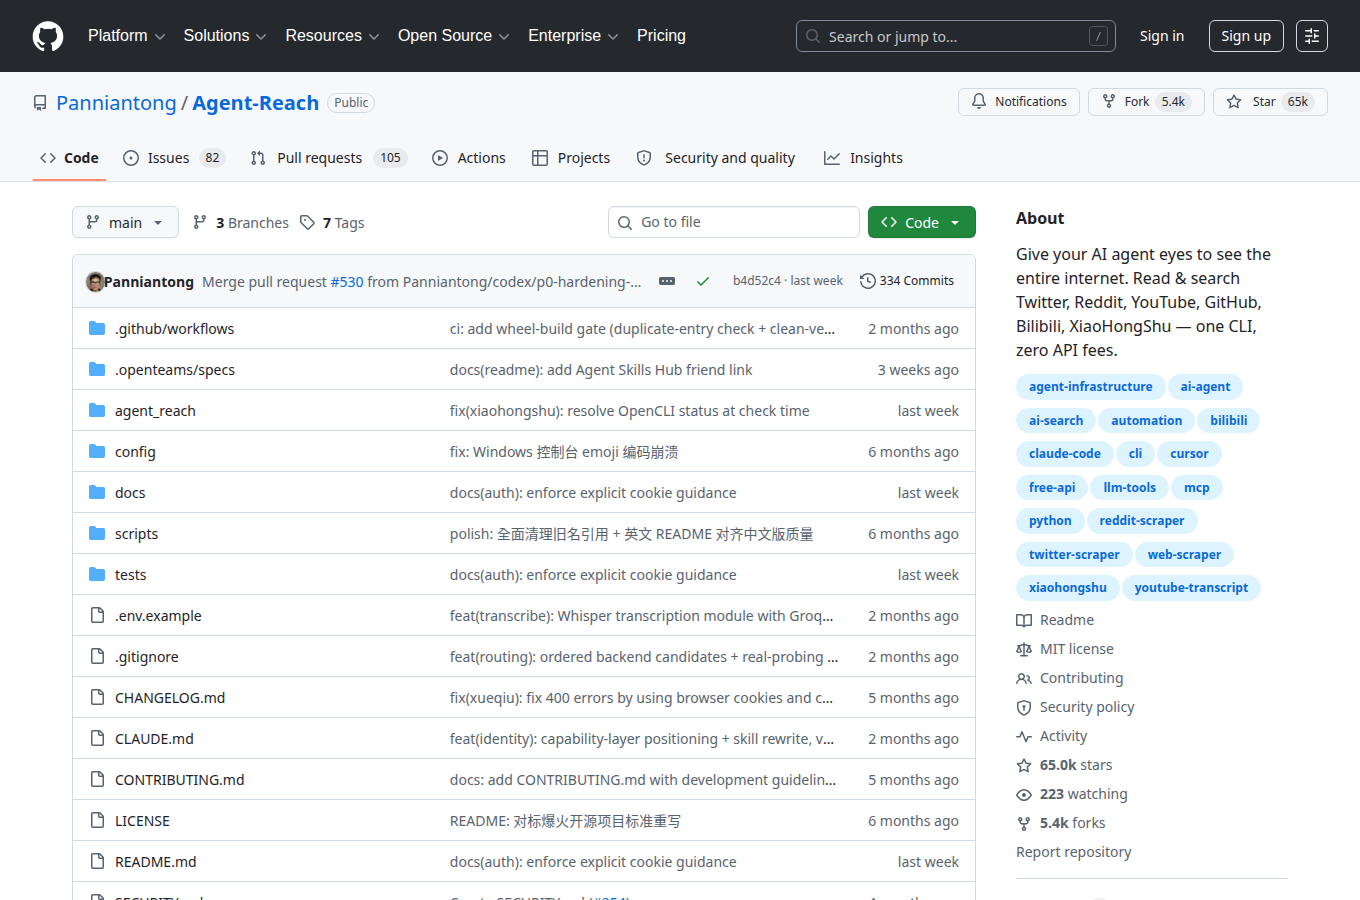The width and height of the screenshot is (1360, 900).
Task: Open the CONTRIBUTING.md file
Action: [179, 780]
